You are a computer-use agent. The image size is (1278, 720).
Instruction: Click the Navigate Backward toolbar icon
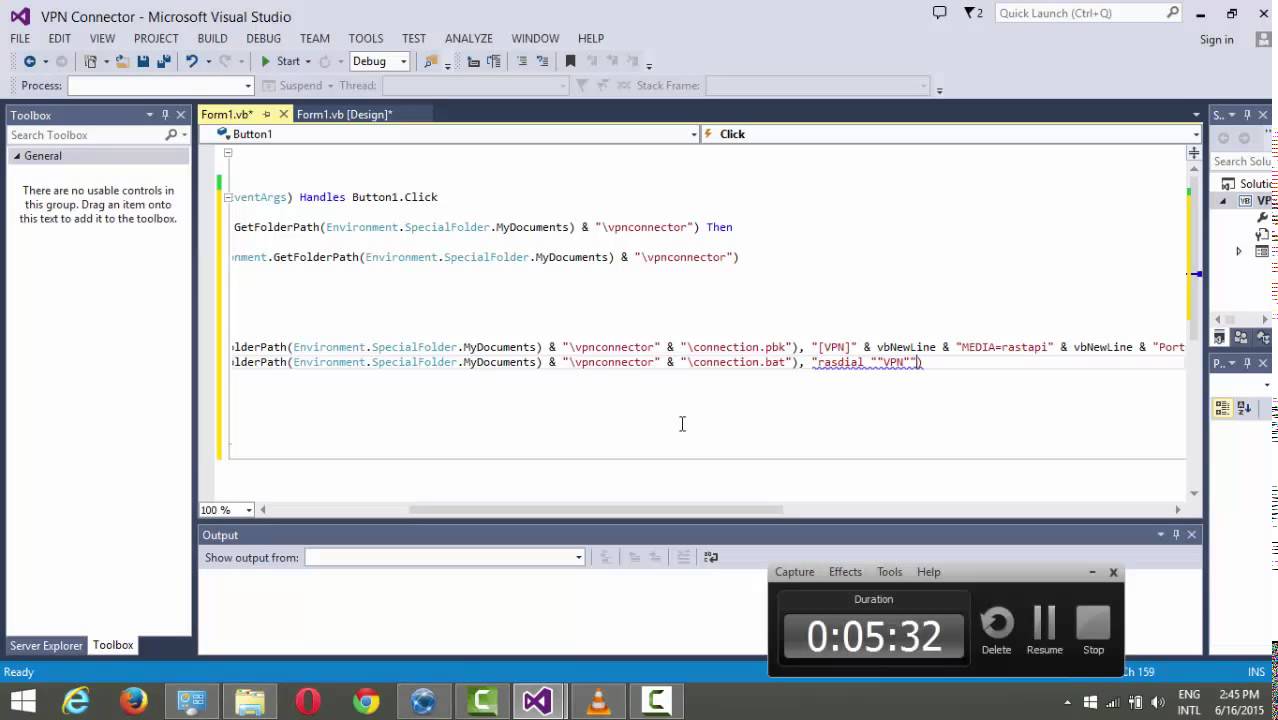(30, 62)
